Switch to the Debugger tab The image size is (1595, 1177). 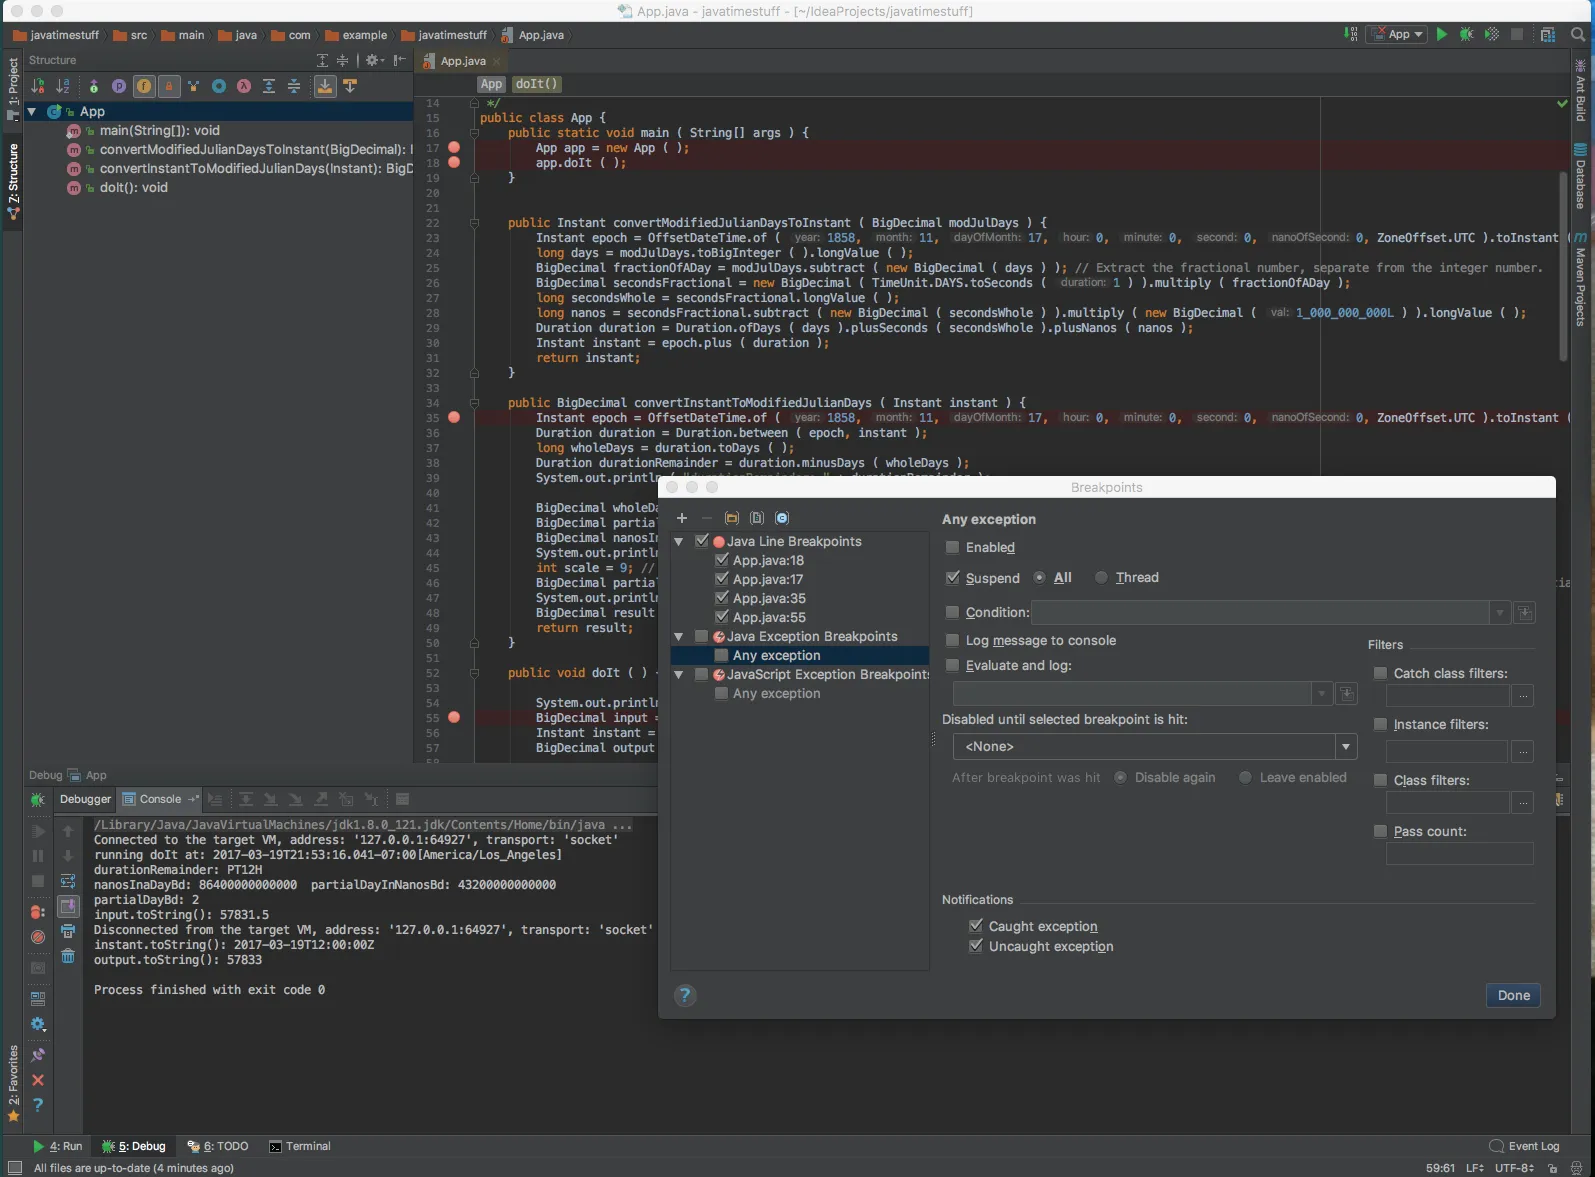tap(85, 799)
